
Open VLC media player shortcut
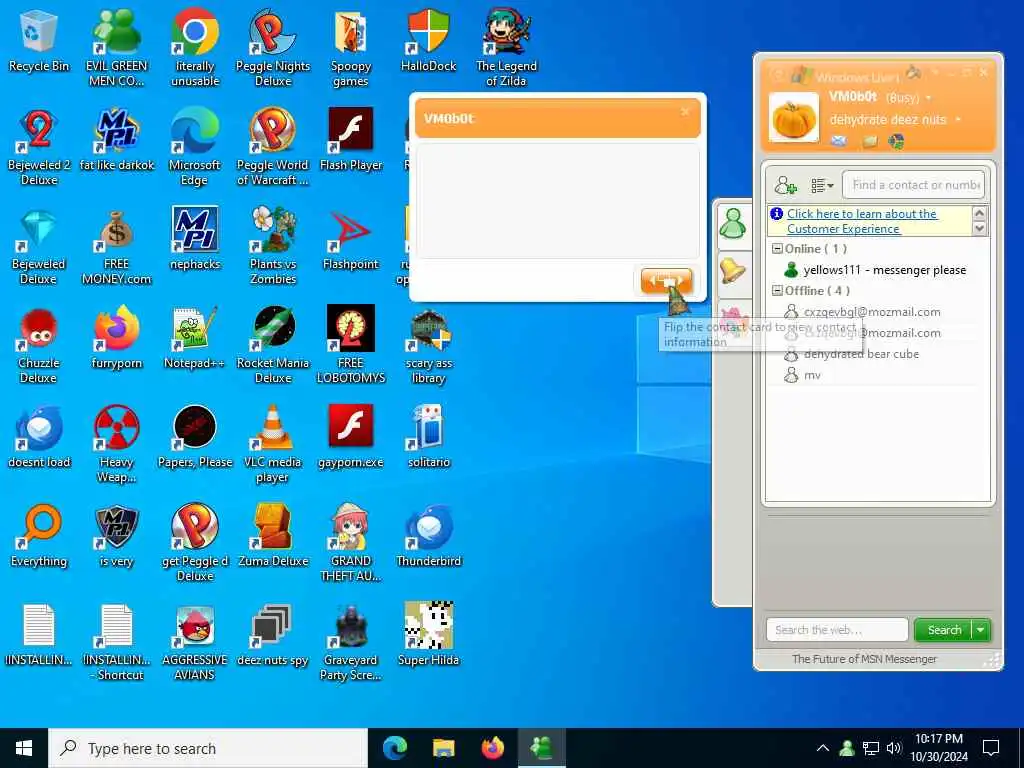click(272, 445)
